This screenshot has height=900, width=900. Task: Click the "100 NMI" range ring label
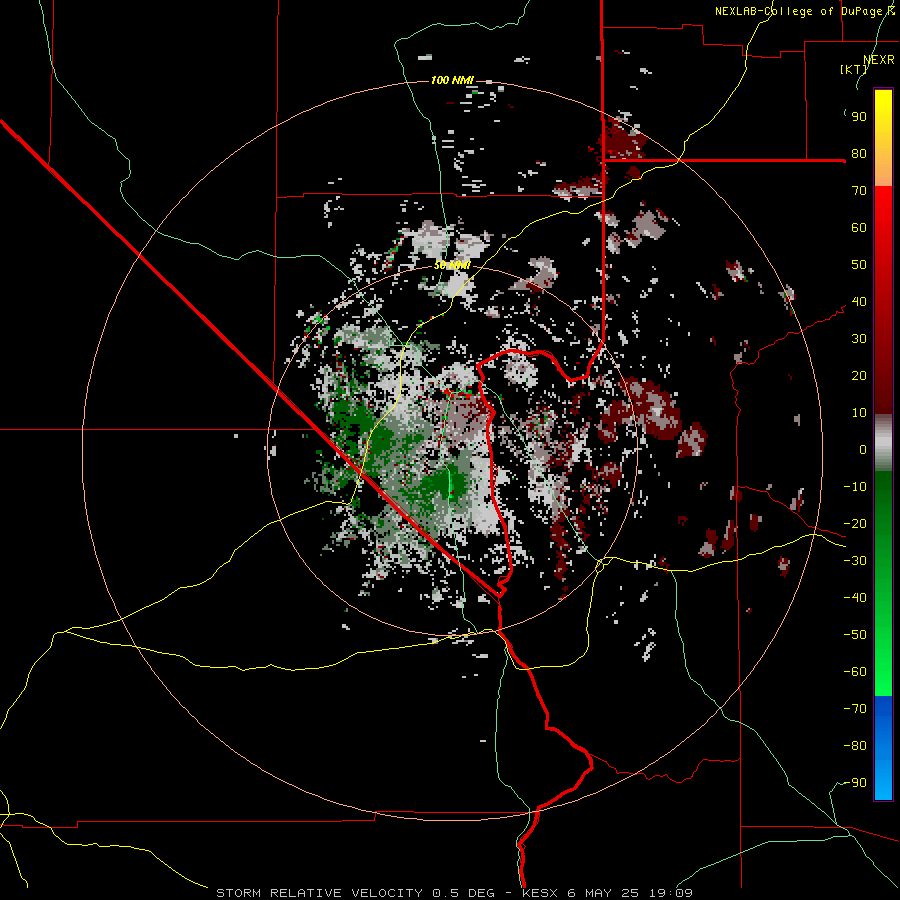[x=452, y=80]
